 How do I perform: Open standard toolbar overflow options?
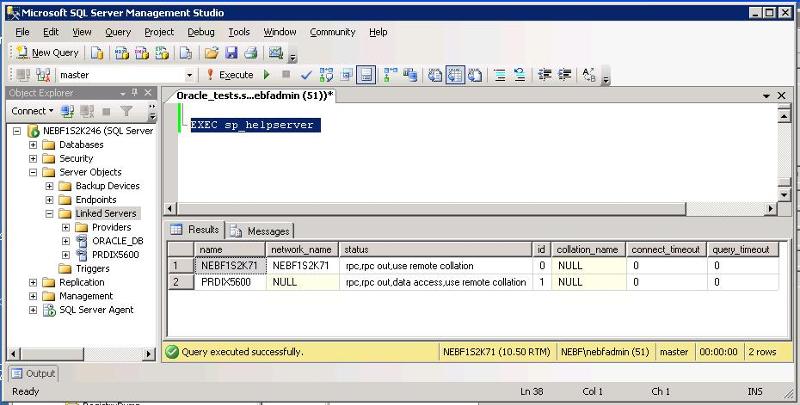tap(293, 54)
